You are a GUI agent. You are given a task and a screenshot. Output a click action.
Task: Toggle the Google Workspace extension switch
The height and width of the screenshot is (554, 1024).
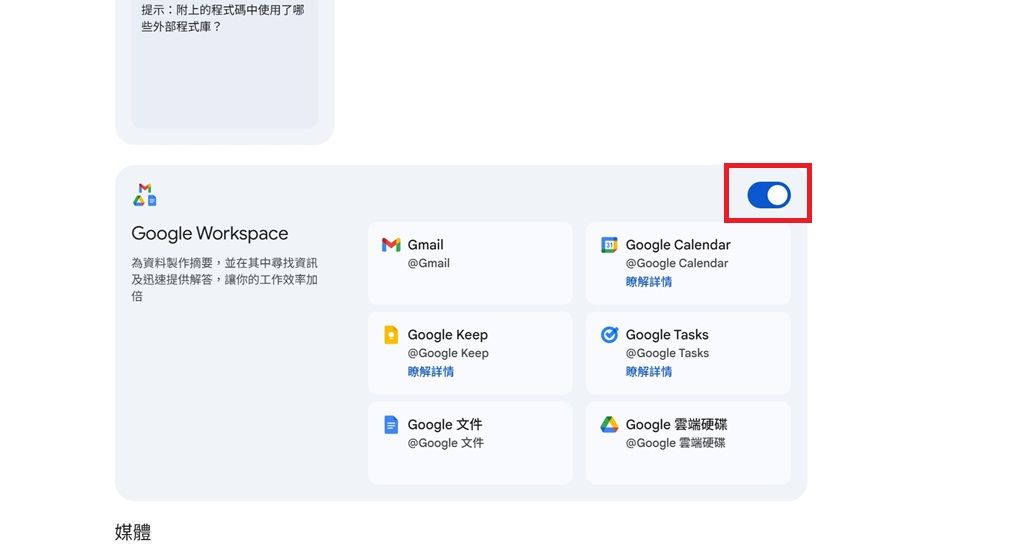pyautogui.click(x=769, y=195)
